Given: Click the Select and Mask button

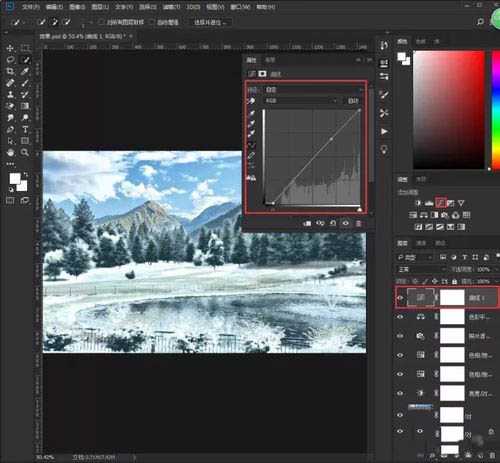Looking at the screenshot, I should click(x=210, y=22).
